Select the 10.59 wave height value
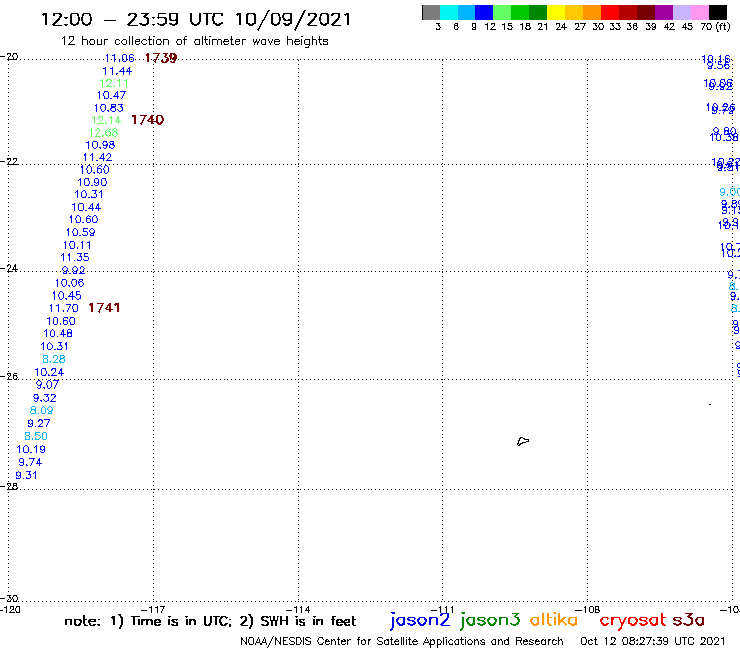 80,232
